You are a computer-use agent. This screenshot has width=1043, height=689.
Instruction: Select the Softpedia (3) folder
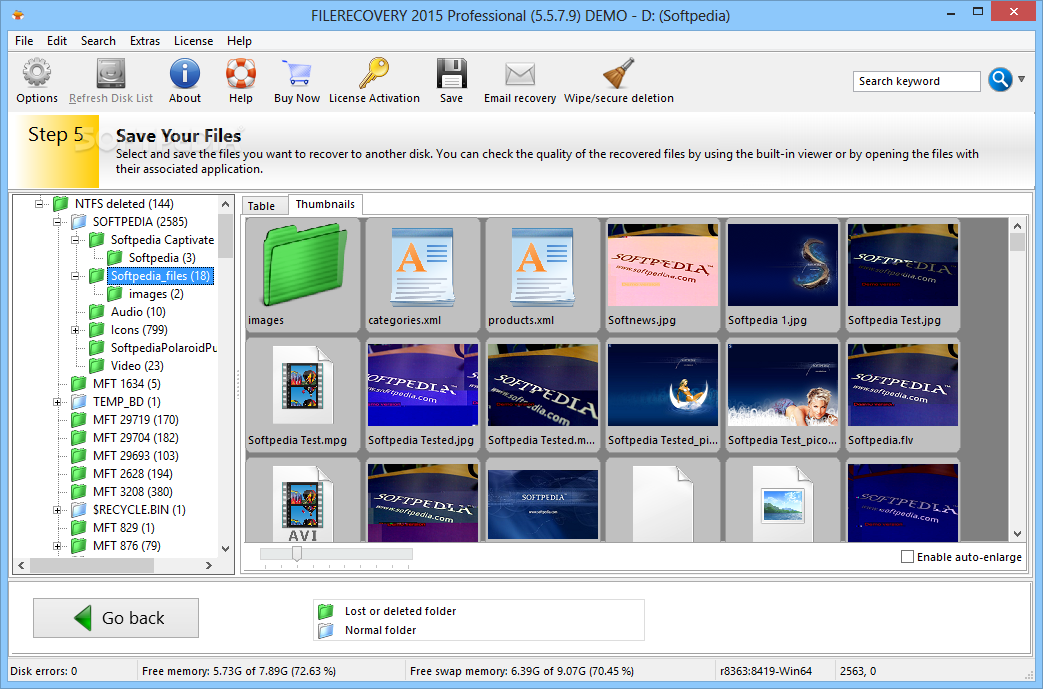pyautogui.click(x=162, y=257)
